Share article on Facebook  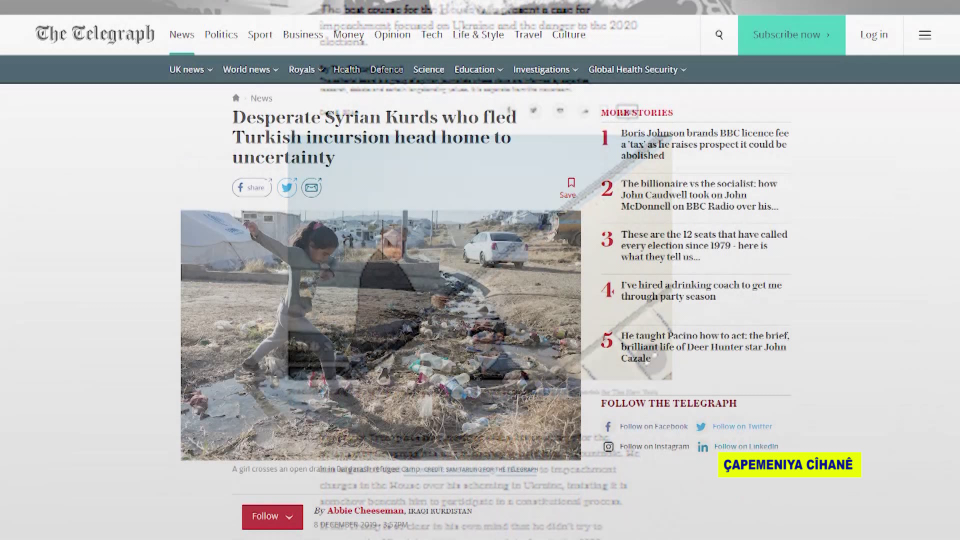(252, 187)
